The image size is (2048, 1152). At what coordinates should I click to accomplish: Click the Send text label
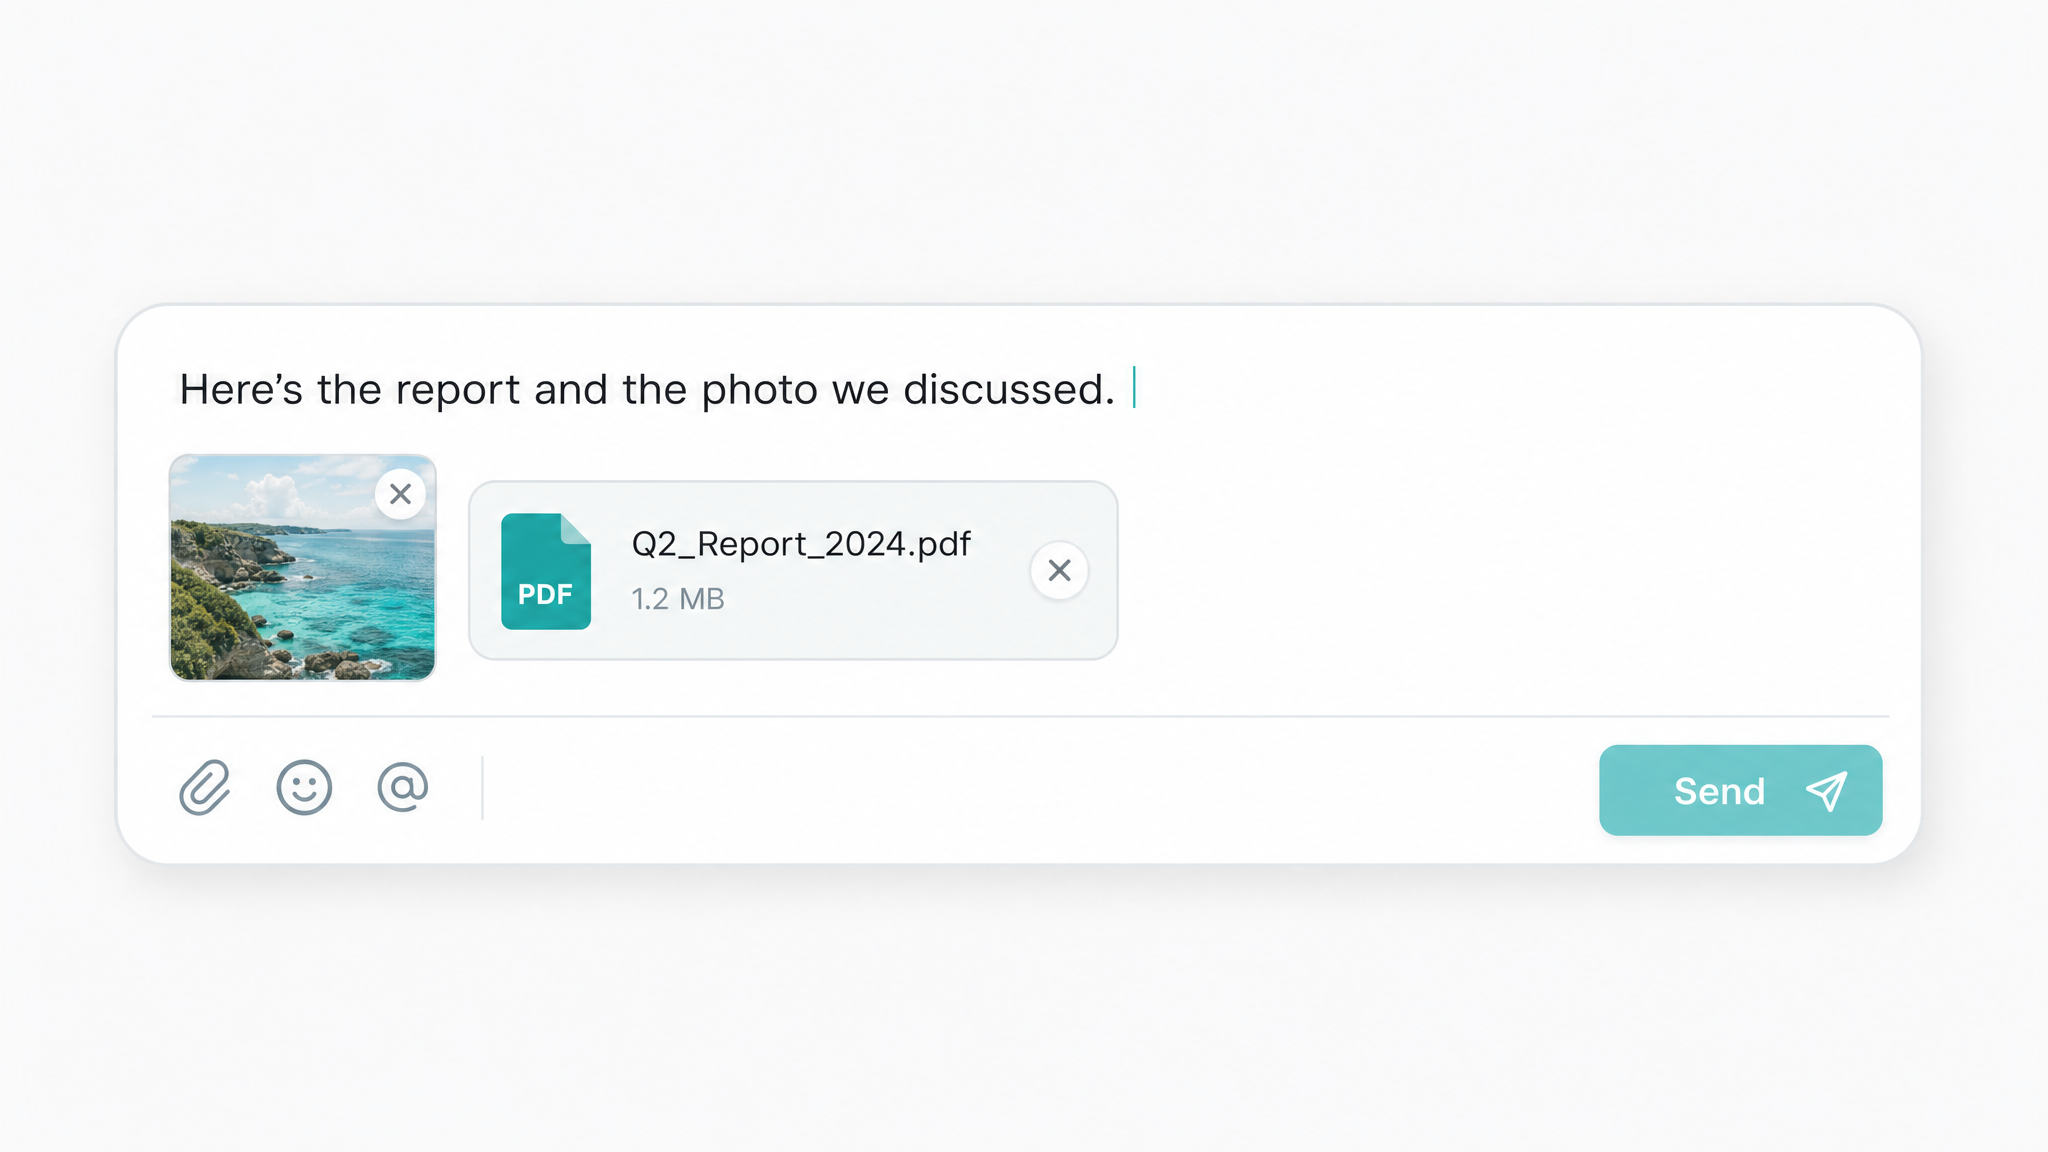1719,791
